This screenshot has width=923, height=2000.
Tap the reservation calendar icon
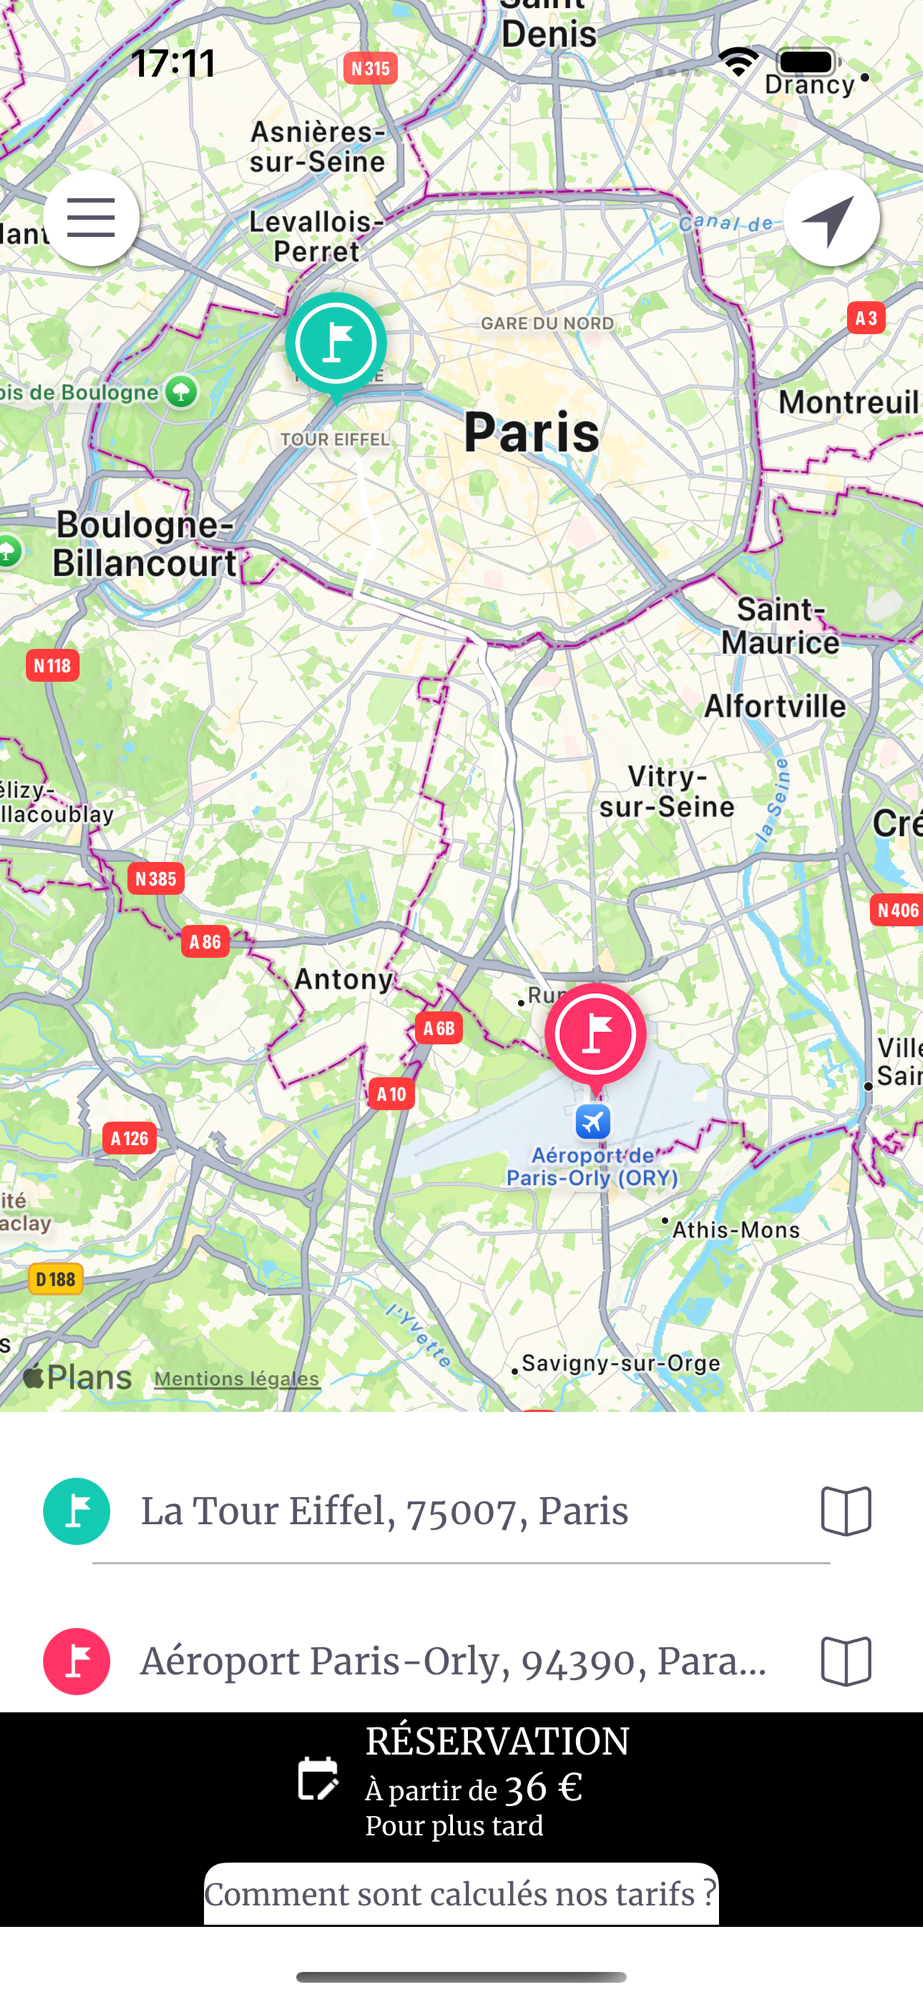coord(318,1779)
